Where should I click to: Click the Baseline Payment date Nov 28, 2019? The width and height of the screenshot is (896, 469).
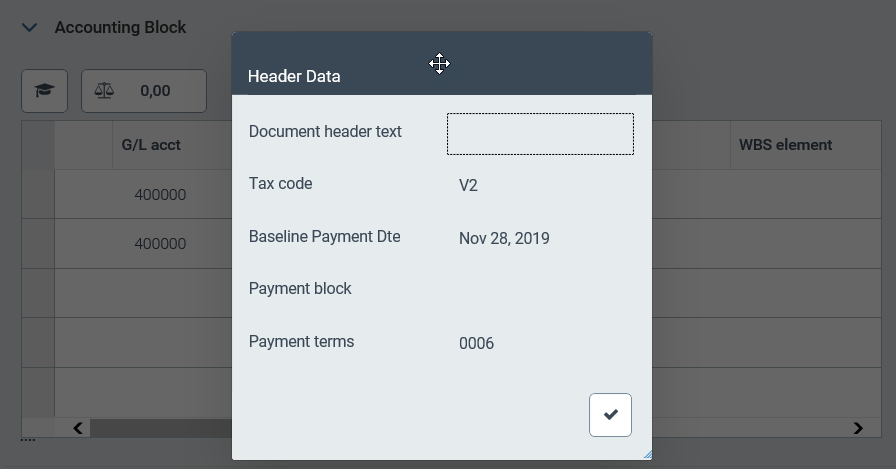pos(504,238)
